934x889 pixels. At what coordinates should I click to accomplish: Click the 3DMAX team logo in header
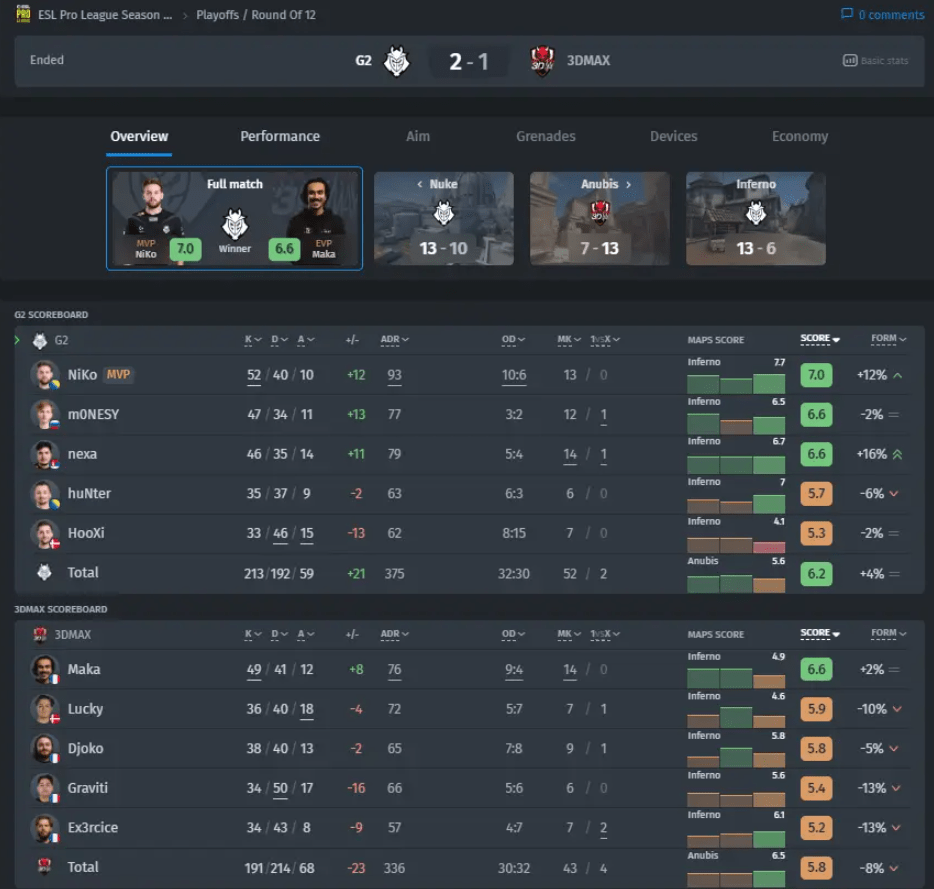pyautogui.click(x=542, y=61)
